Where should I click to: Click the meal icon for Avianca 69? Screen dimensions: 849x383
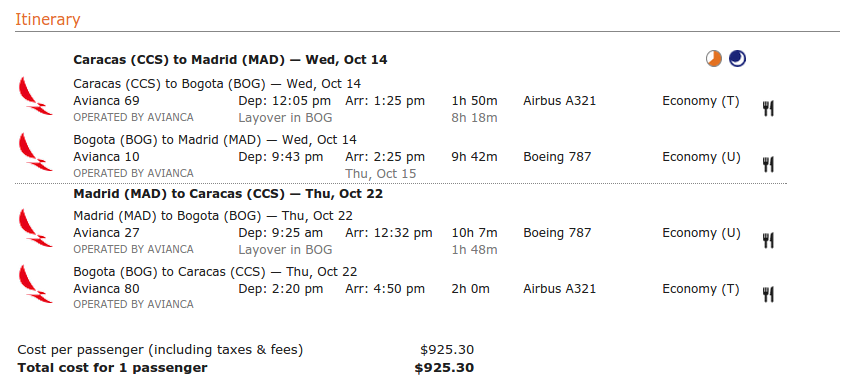(768, 109)
